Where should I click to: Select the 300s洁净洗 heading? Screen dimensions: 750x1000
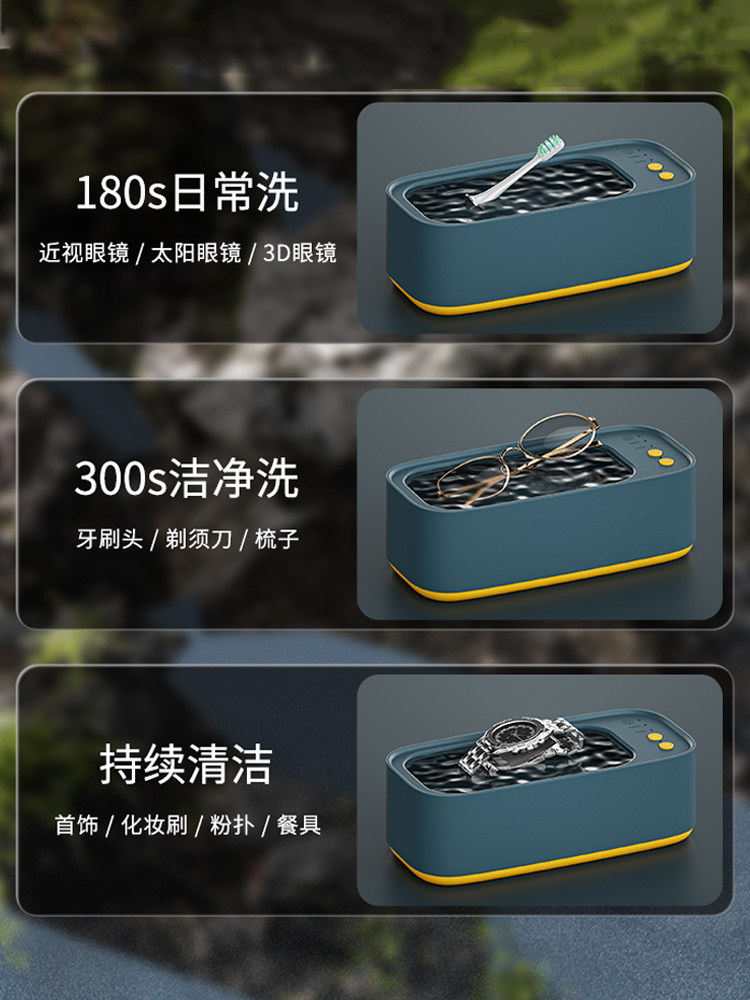click(x=187, y=478)
